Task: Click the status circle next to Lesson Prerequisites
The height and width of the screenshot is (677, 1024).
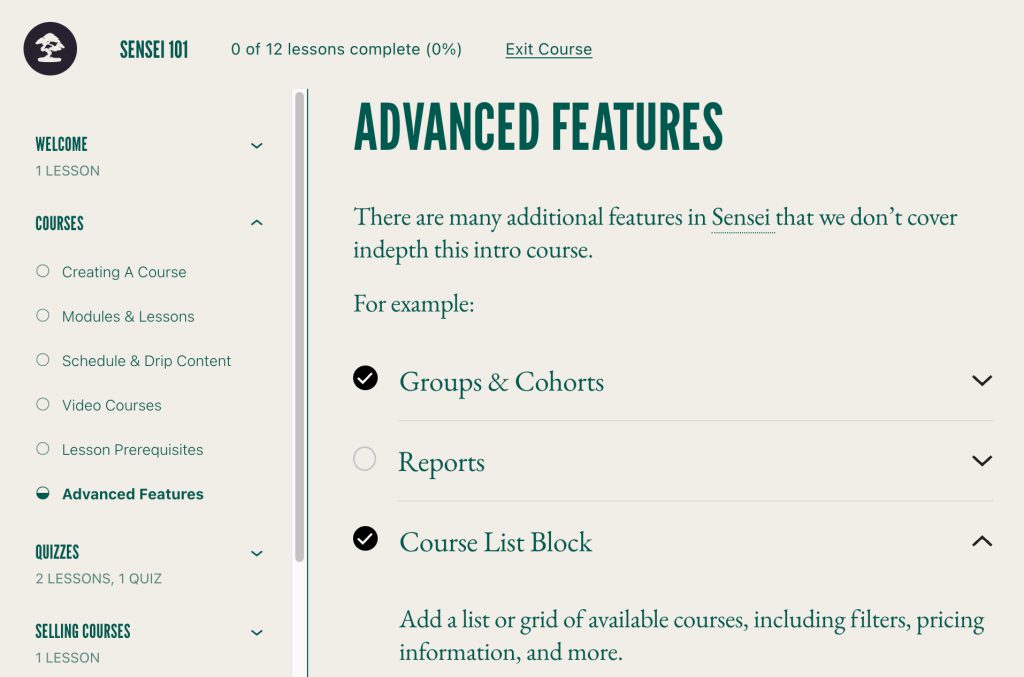Action: pos(42,449)
